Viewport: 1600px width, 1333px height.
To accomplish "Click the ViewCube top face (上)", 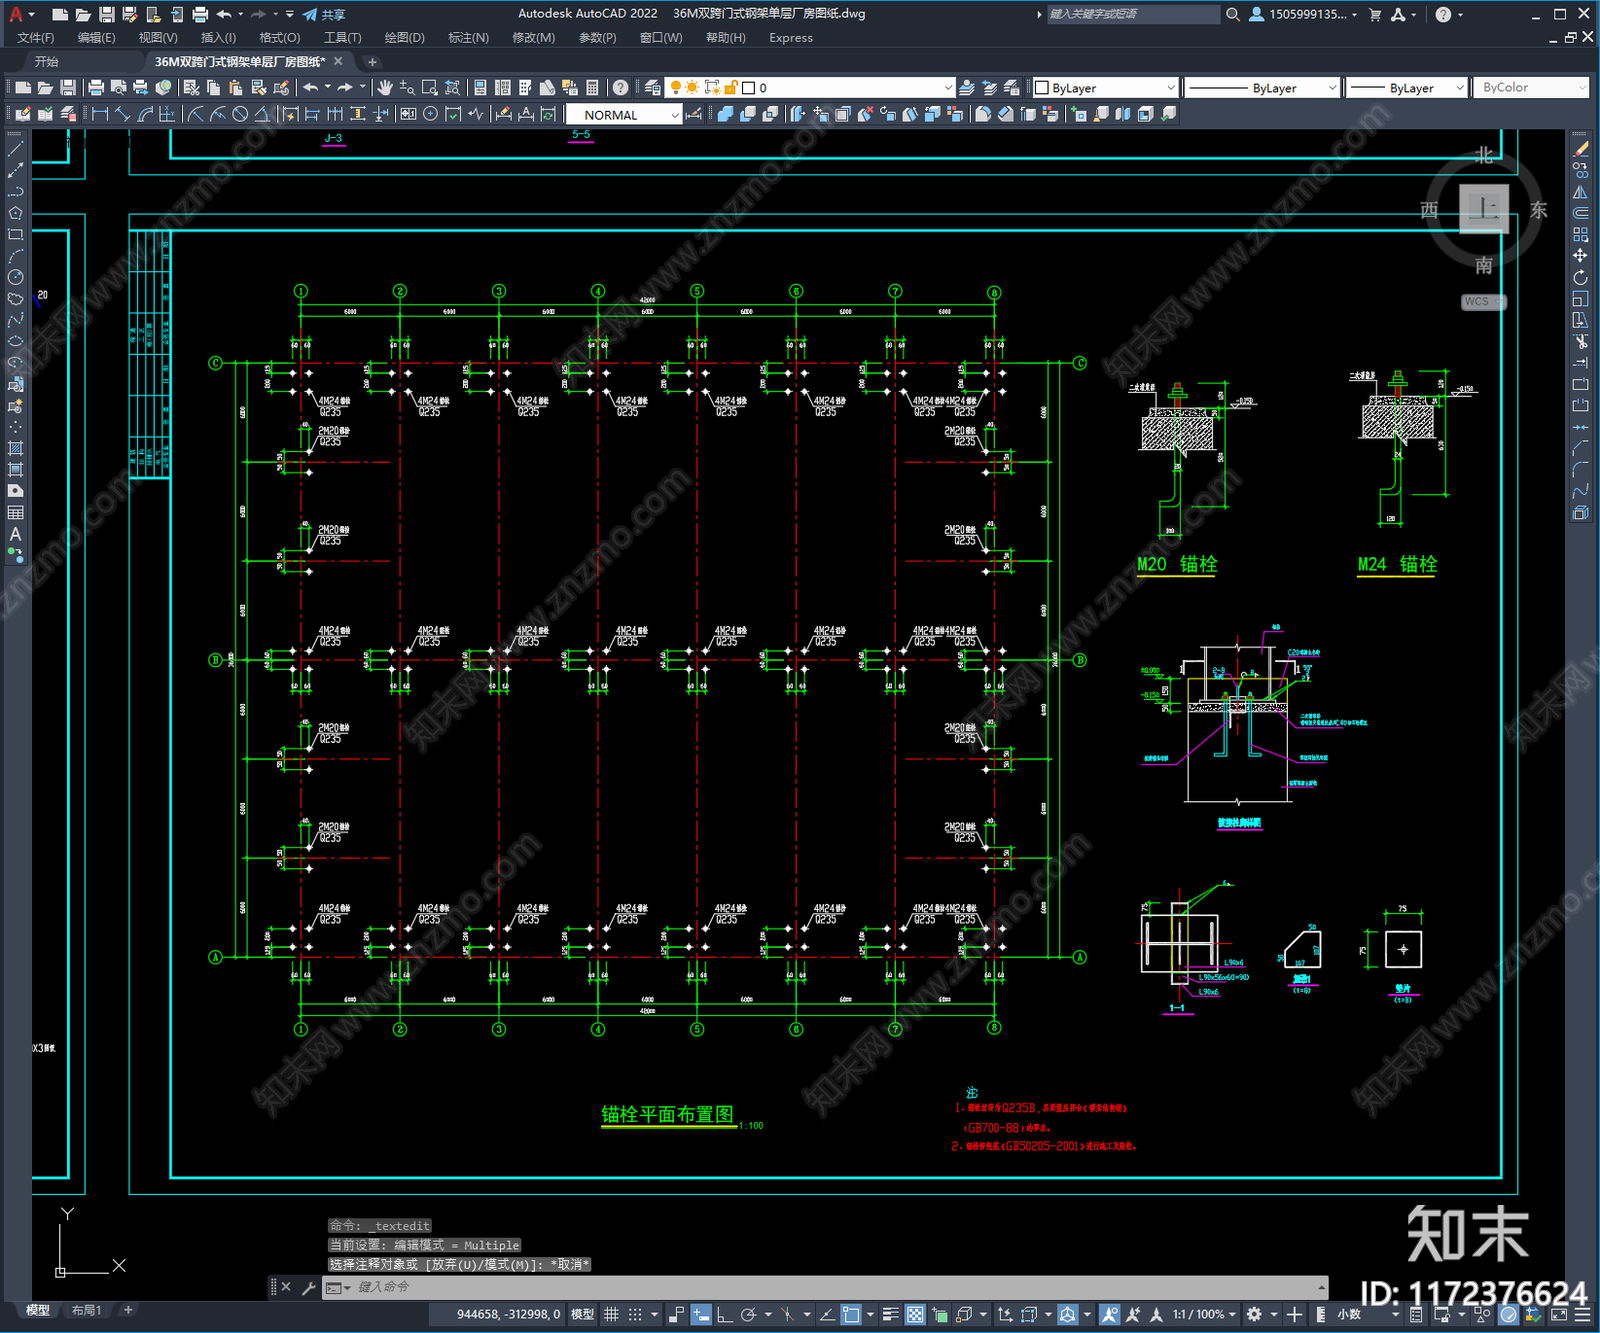I will coord(1484,208).
